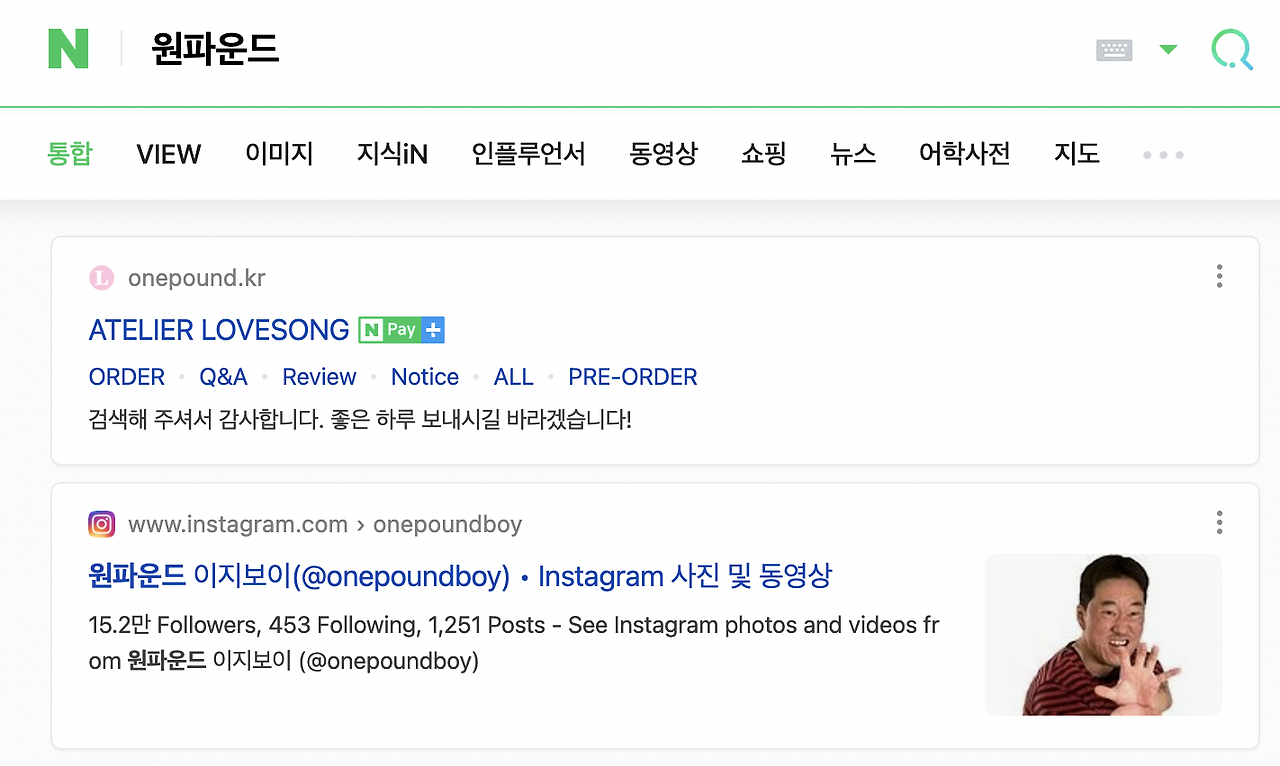Click the Instagram profile thumbnail image

pos(1103,634)
